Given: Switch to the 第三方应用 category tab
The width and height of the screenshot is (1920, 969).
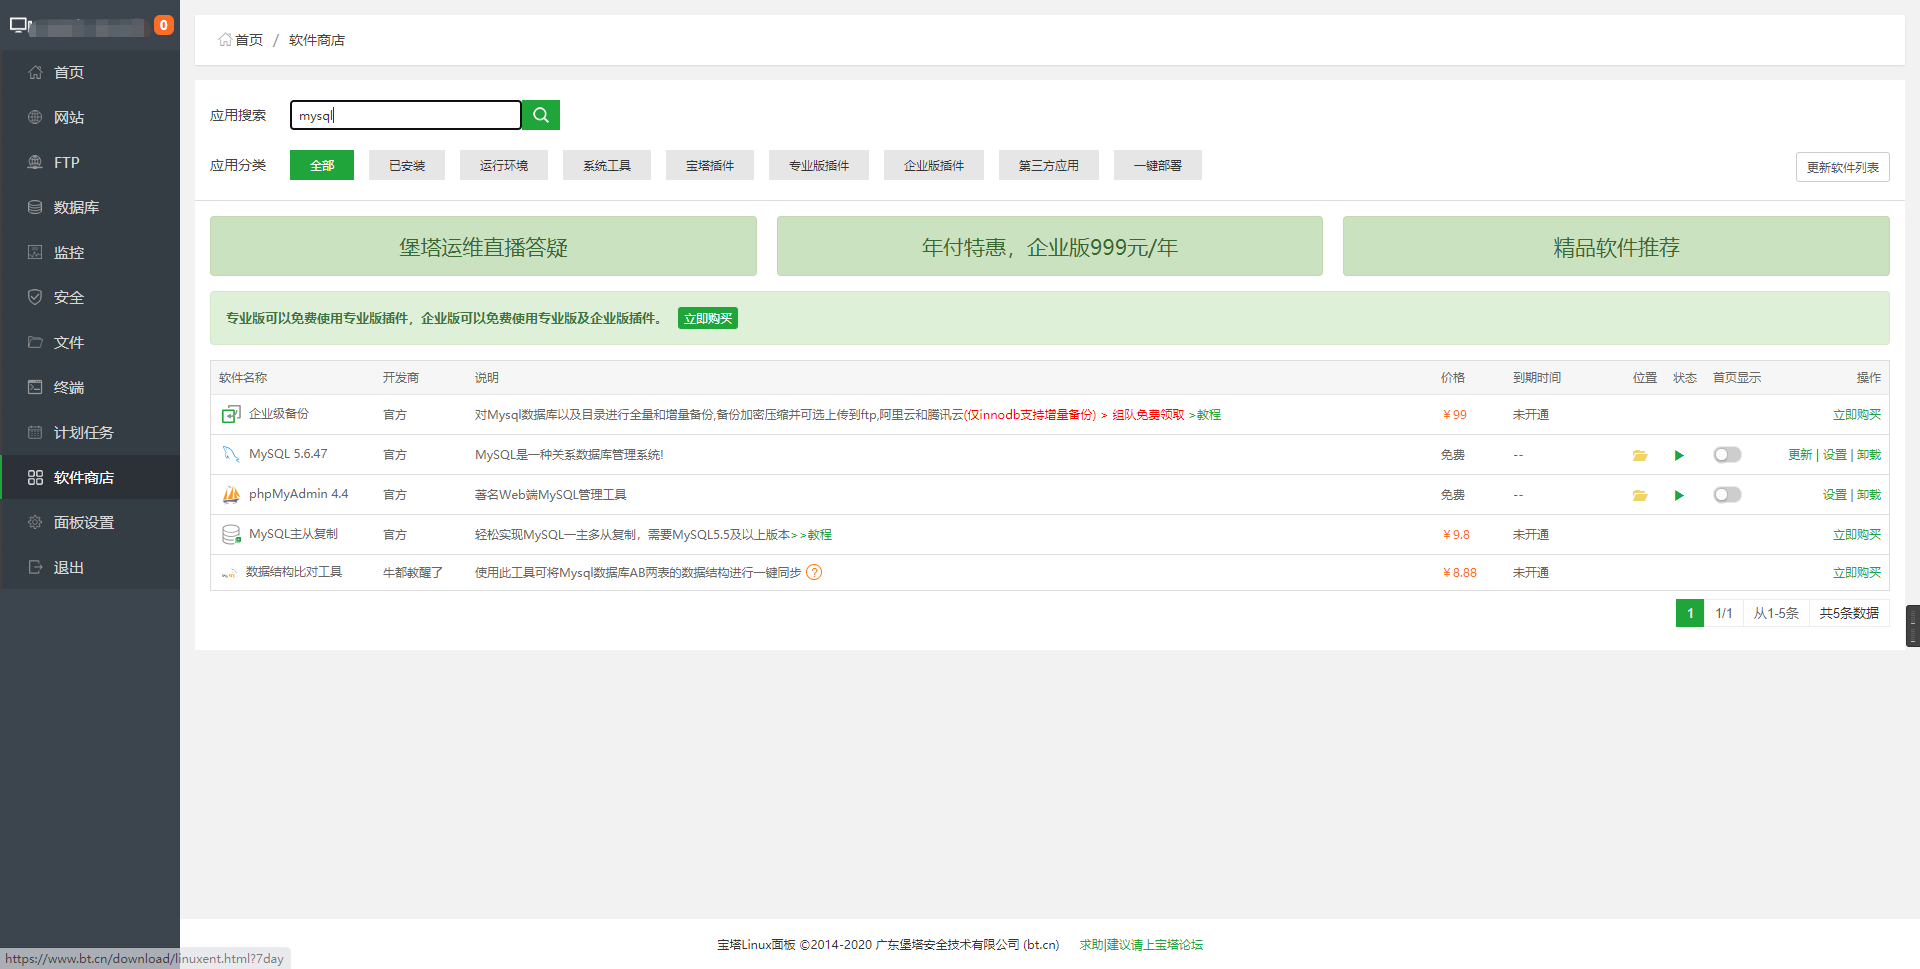Looking at the screenshot, I should [x=1049, y=165].
